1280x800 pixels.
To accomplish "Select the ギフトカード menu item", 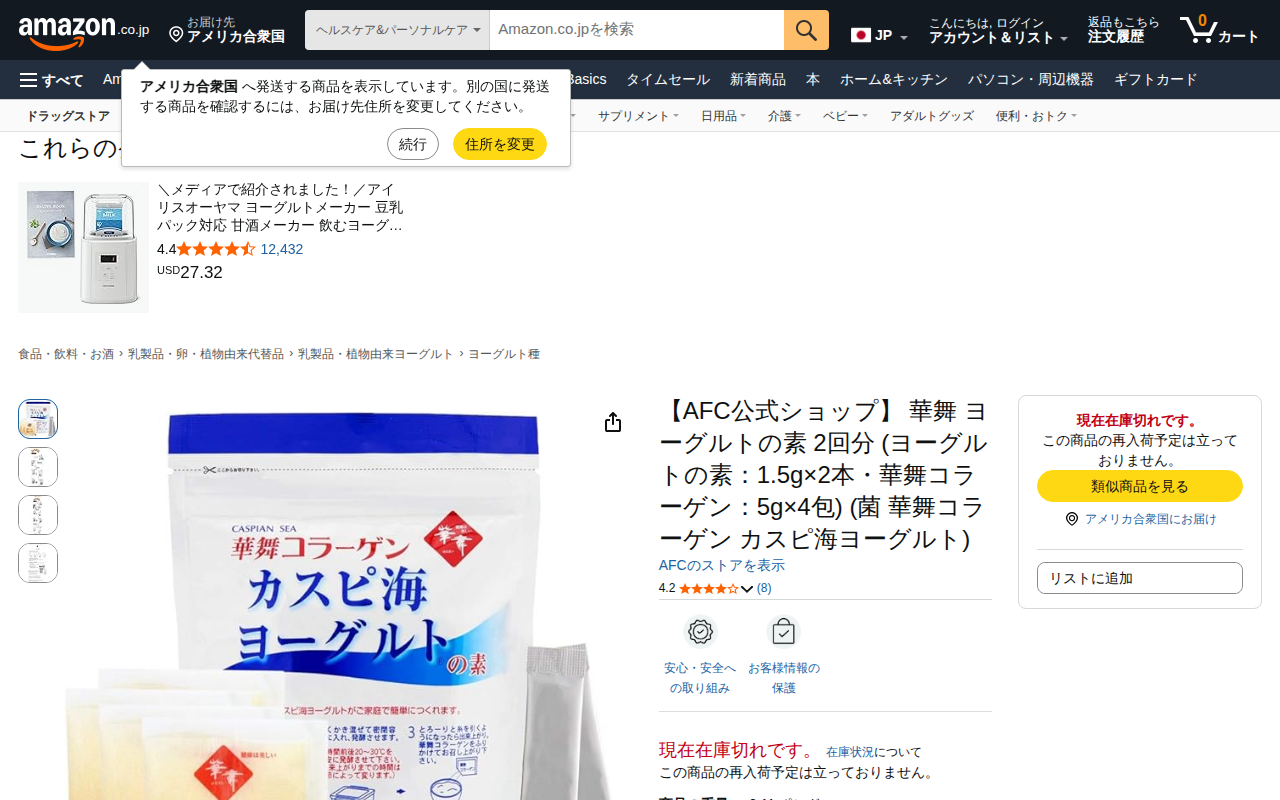I will click(1155, 80).
